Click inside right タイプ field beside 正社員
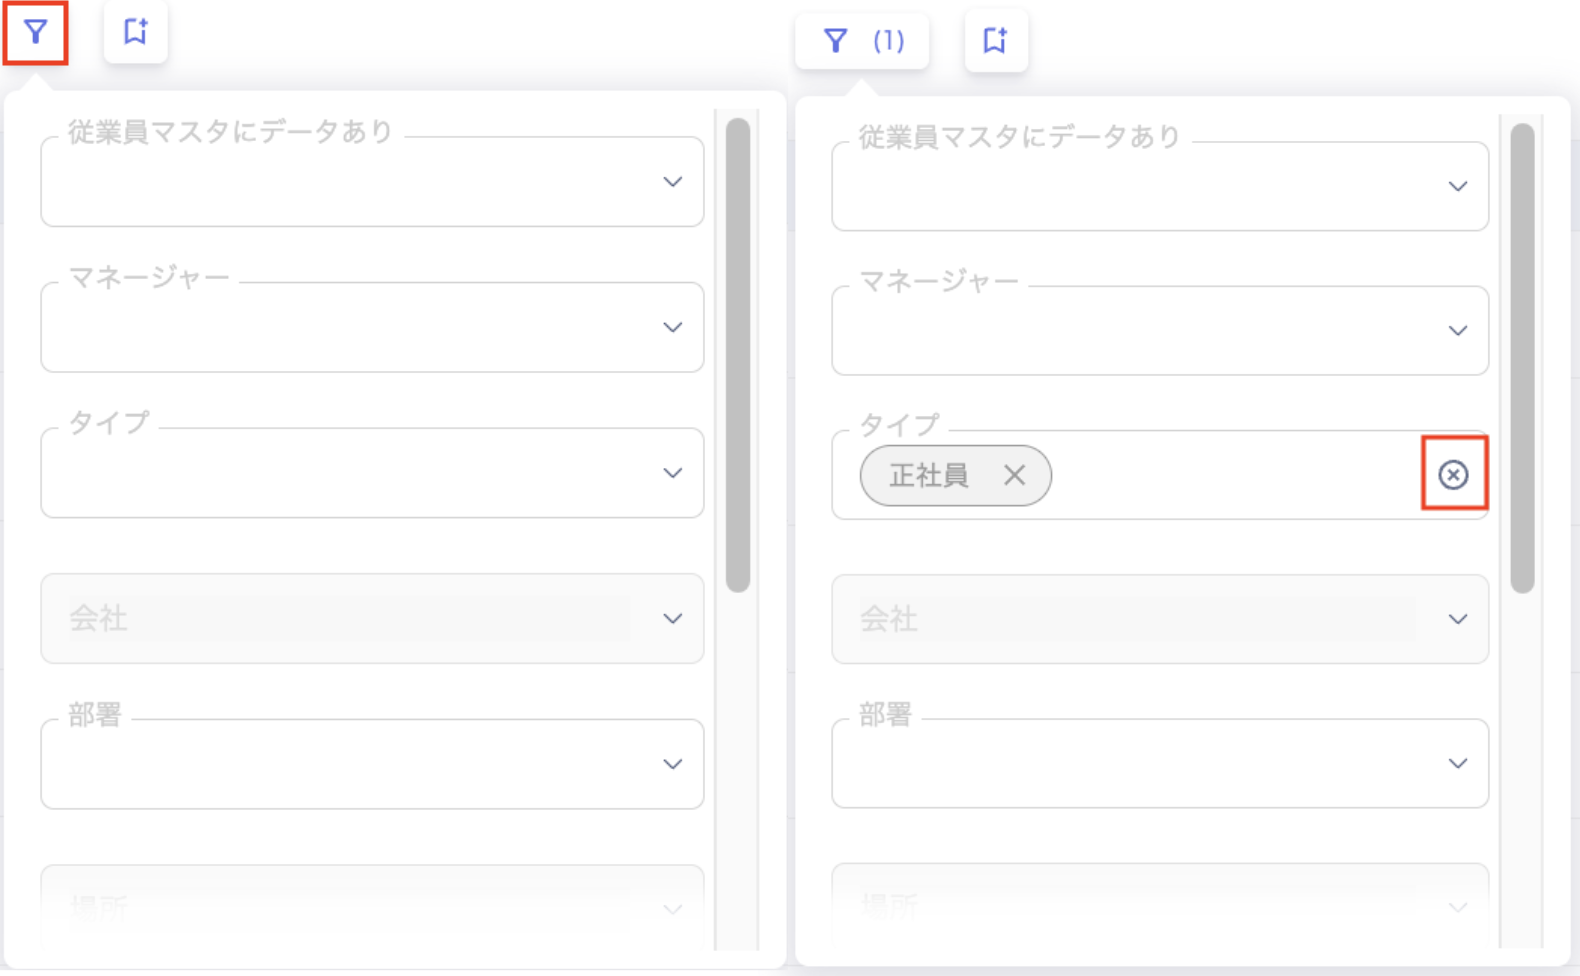The image size is (1580, 976). coord(1230,475)
